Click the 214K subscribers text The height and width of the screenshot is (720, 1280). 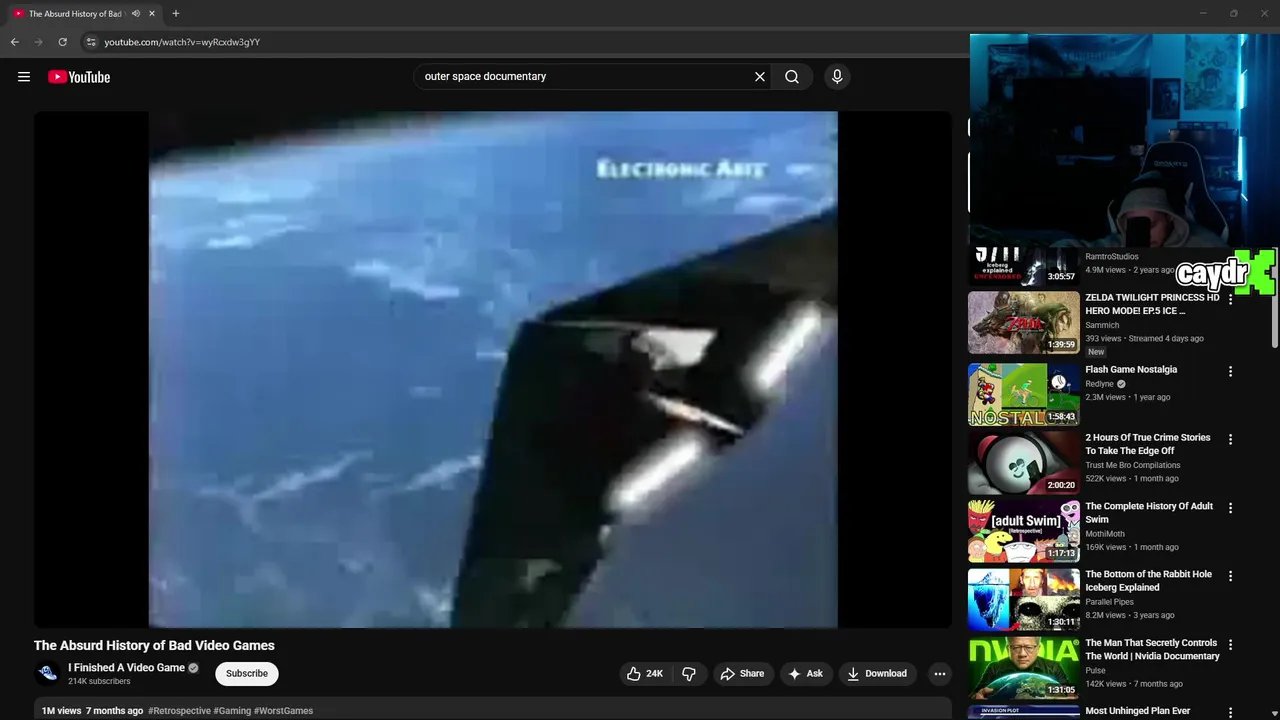coord(99,682)
